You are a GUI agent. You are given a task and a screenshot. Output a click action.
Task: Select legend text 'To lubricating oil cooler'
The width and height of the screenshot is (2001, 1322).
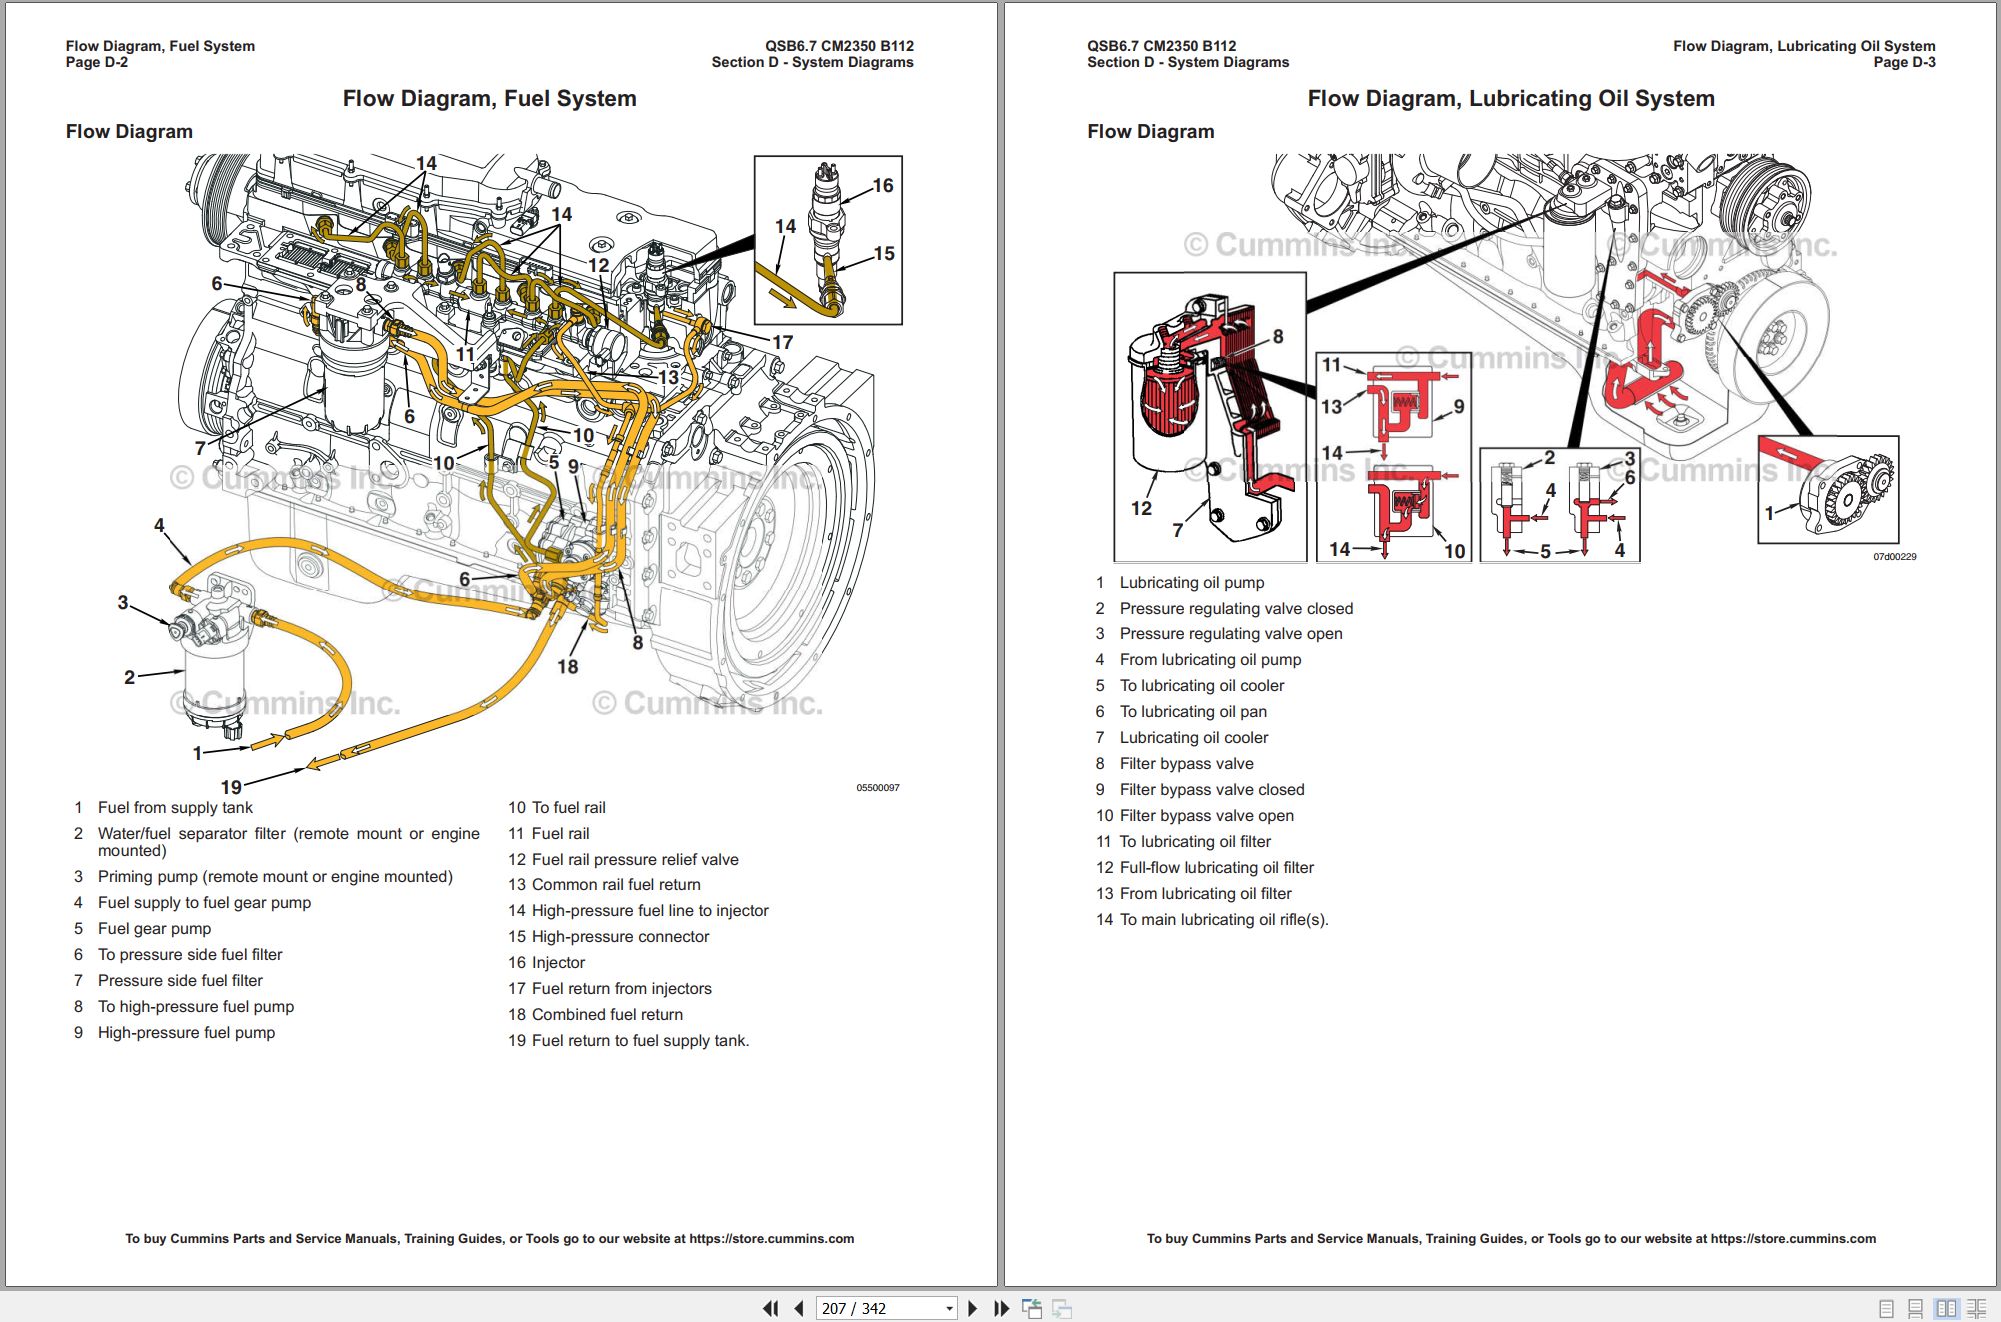[1202, 685]
